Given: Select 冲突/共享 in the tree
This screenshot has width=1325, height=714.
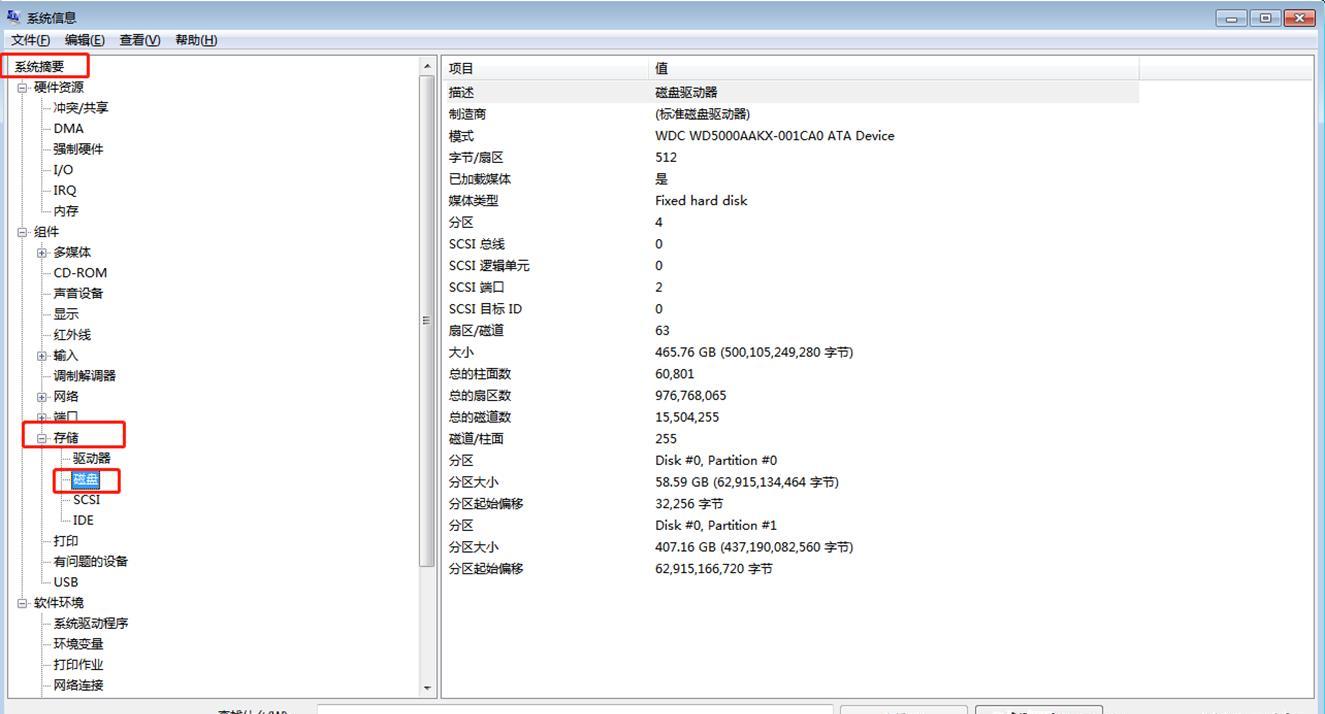Looking at the screenshot, I should tap(81, 107).
